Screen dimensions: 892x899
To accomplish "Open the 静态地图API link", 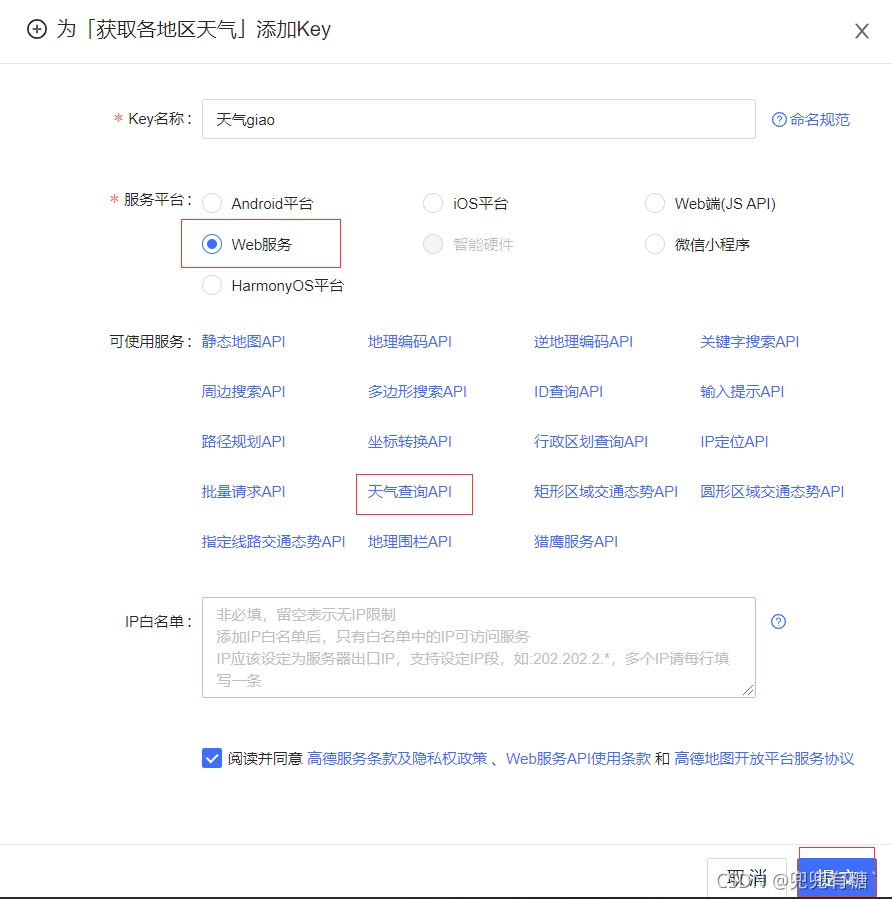I will [244, 342].
